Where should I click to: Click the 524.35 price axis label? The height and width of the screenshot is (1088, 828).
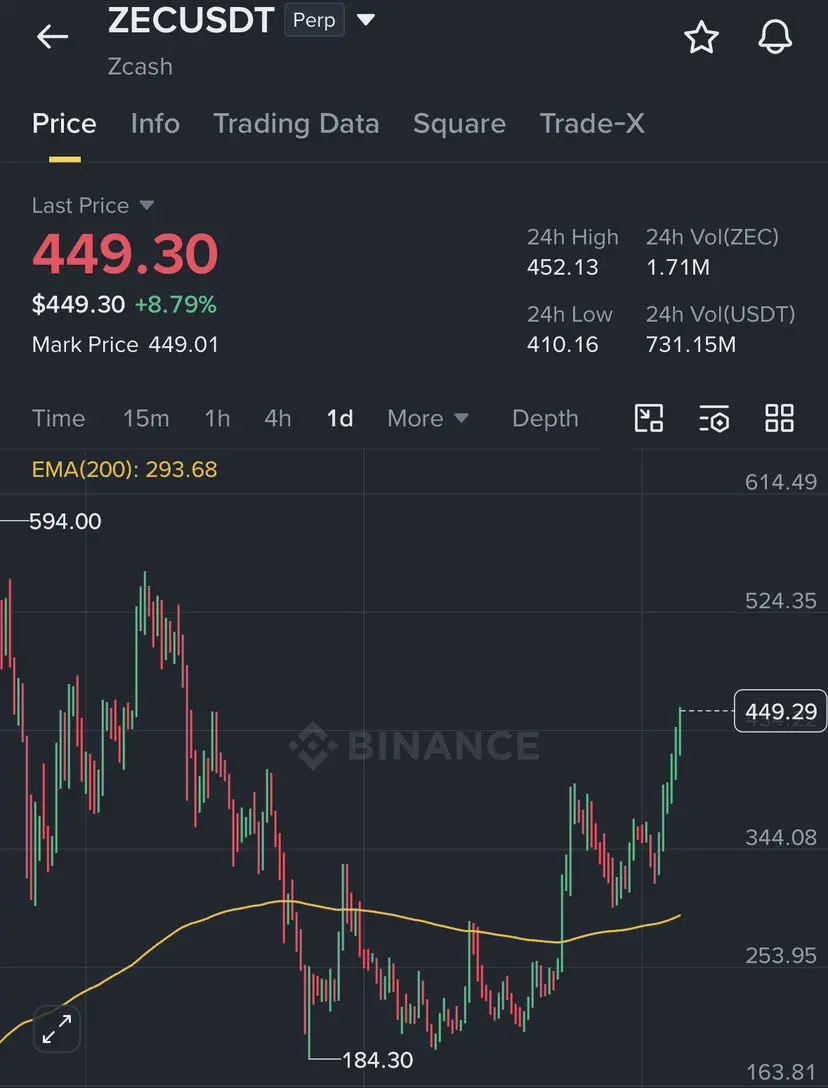pos(781,601)
